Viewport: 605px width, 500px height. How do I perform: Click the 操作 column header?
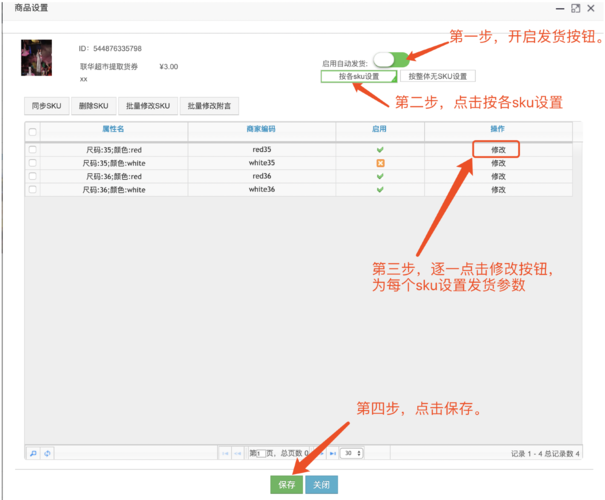pos(498,129)
